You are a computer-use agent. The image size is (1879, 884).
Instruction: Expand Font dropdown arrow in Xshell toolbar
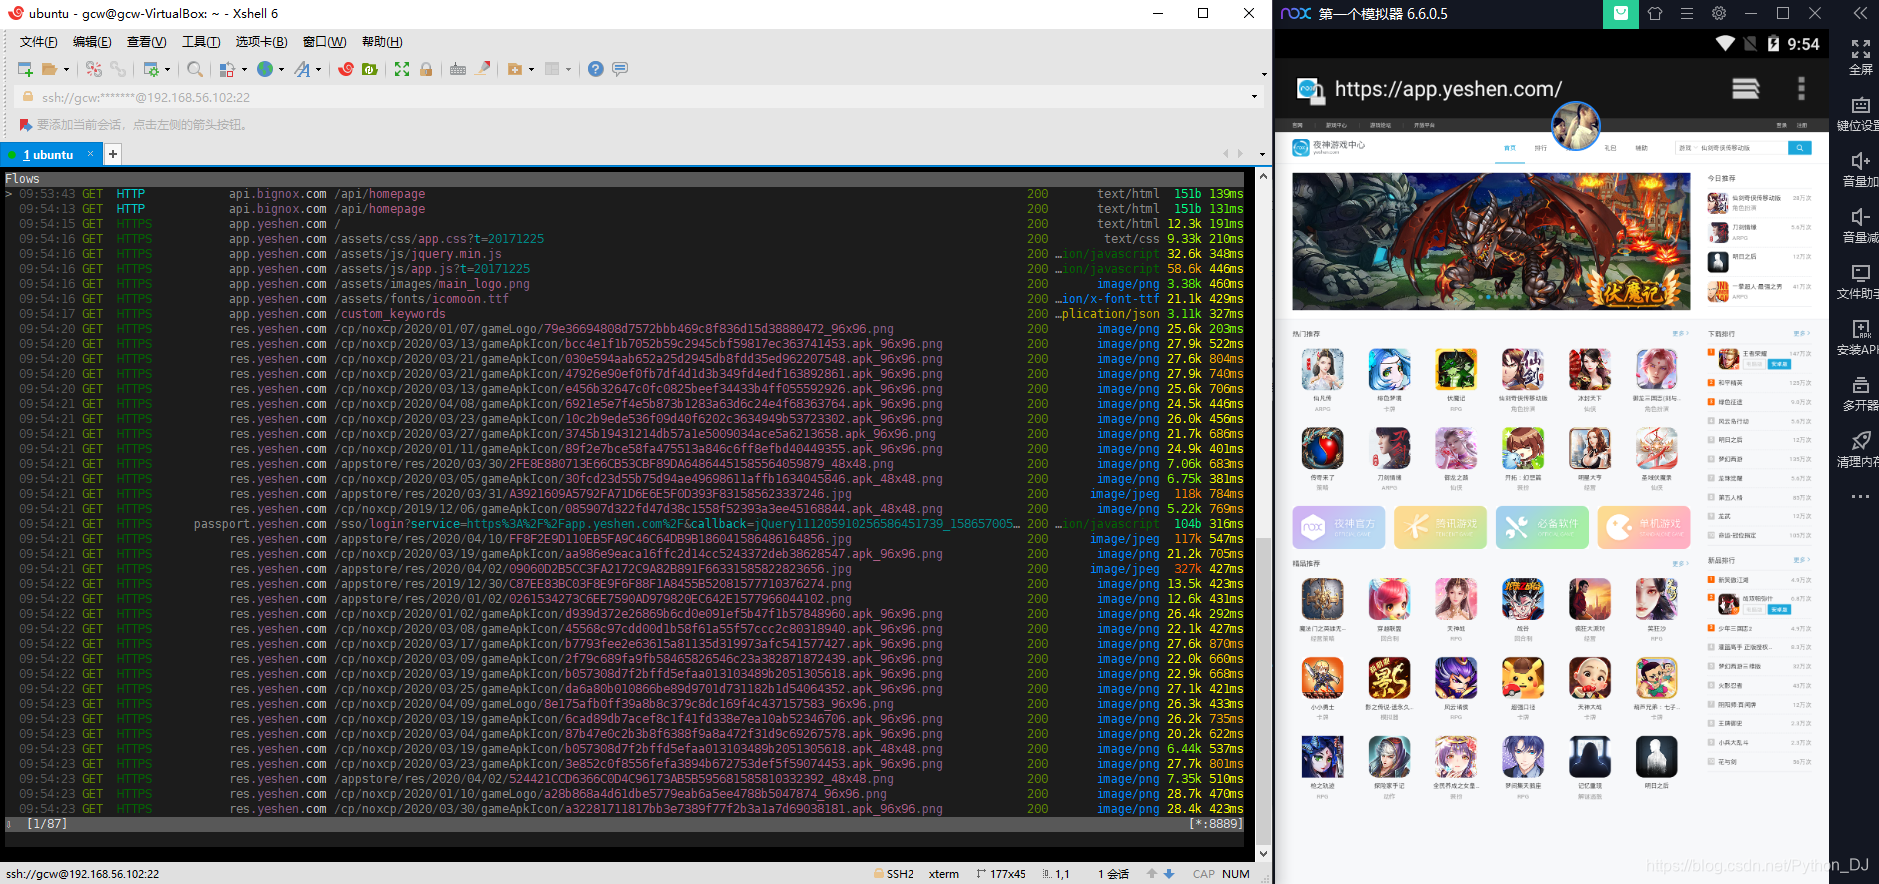[318, 70]
